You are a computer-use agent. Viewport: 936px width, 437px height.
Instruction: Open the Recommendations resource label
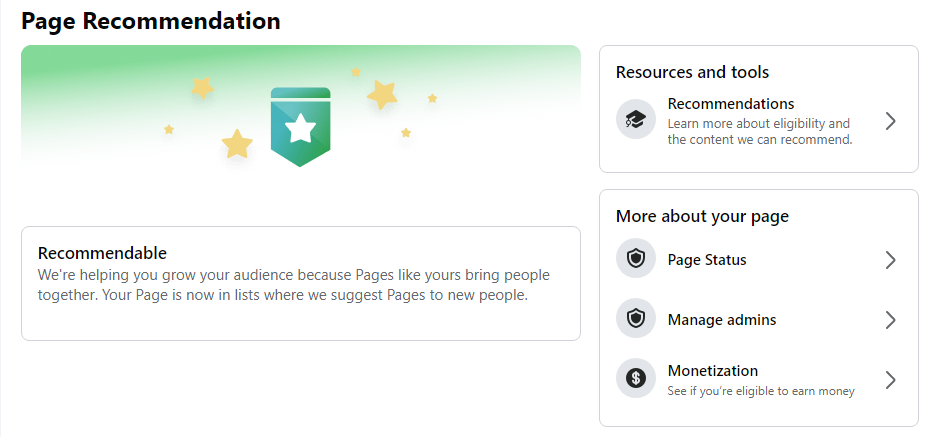731,104
